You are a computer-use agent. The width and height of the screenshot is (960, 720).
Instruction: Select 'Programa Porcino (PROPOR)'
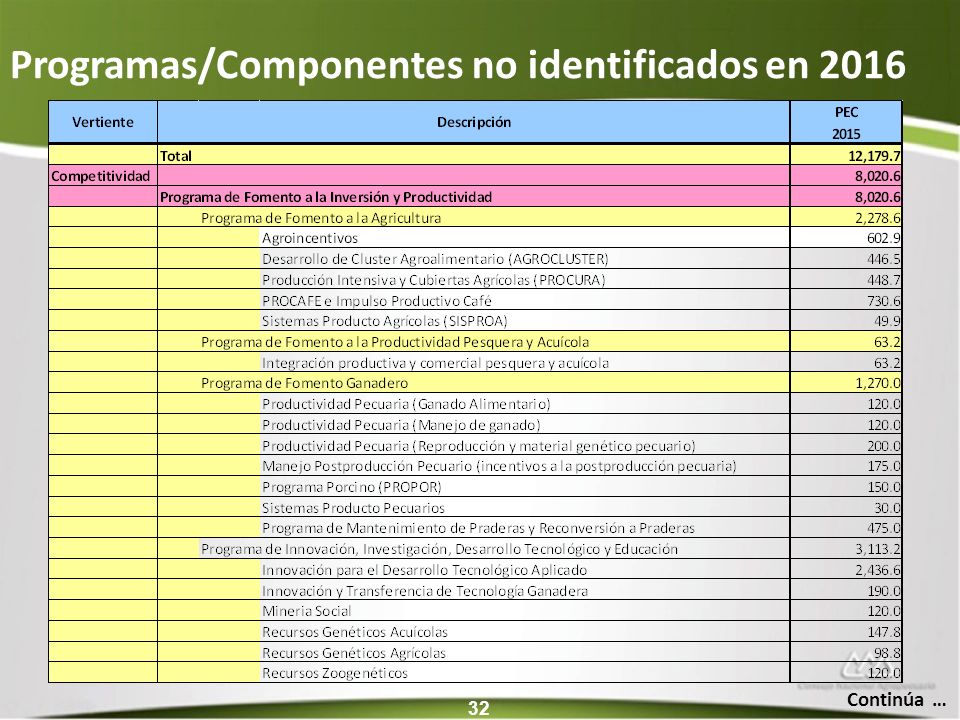(351, 487)
